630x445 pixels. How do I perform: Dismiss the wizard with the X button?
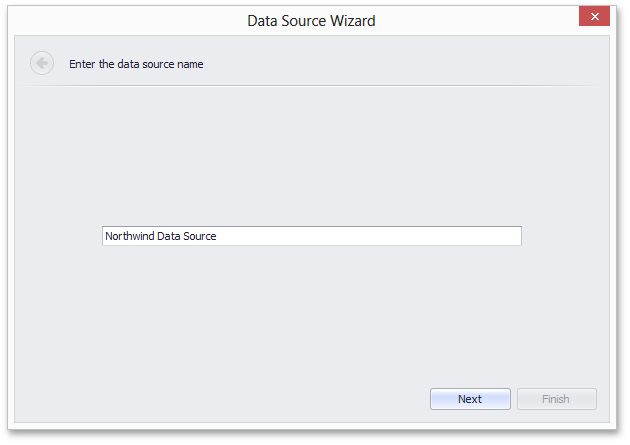click(594, 16)
